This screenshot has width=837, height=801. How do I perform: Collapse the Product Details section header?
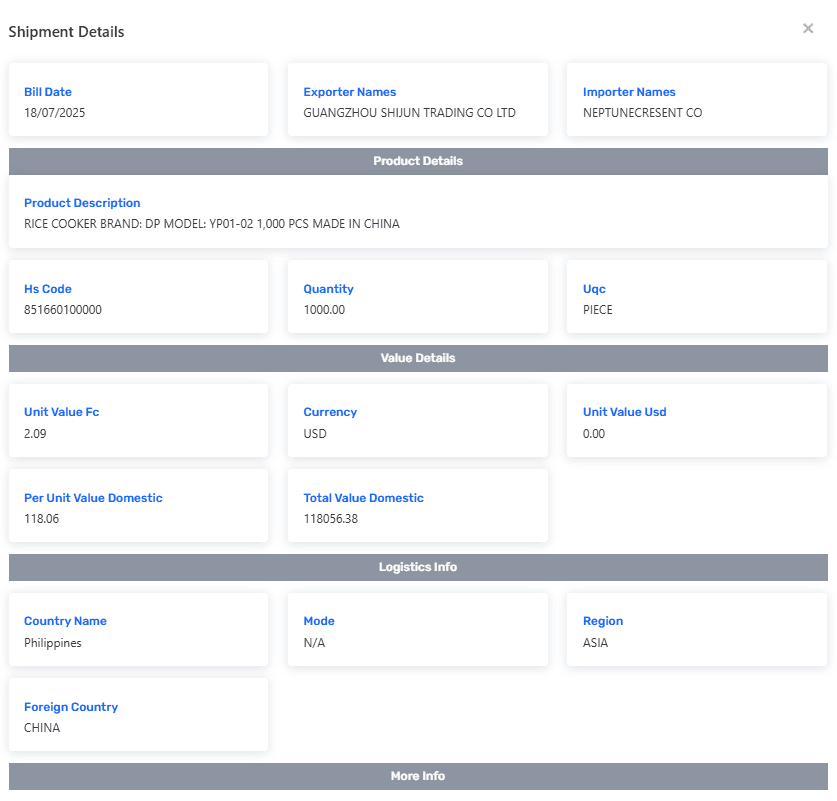418,161
